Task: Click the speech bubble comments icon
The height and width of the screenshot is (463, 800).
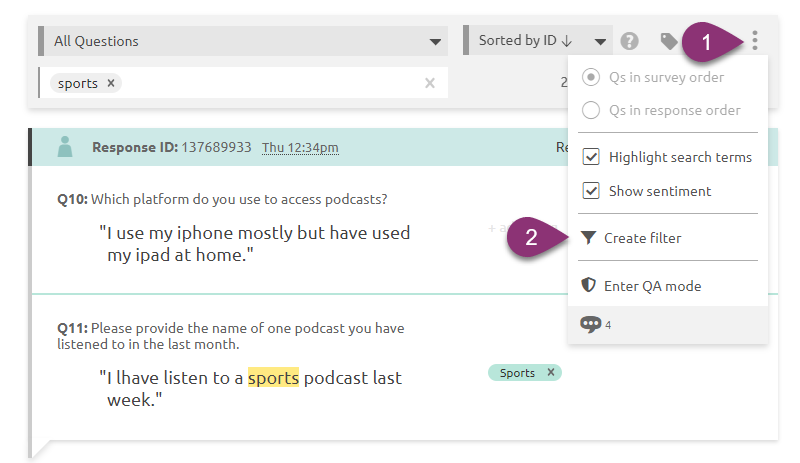Action: coord(590,324)
